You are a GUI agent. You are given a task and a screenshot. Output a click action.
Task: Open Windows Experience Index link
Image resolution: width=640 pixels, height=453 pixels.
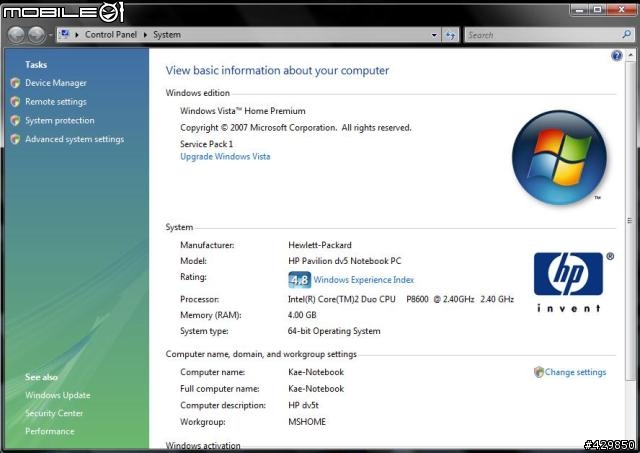(x=364, y=280)
